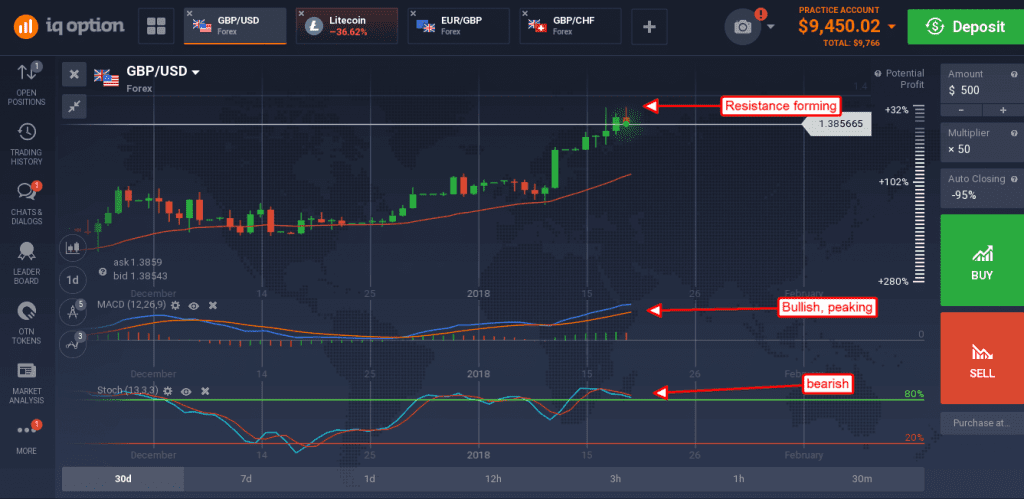Click the collapse chart arrows icon
1024x499 pixels.
74,106
